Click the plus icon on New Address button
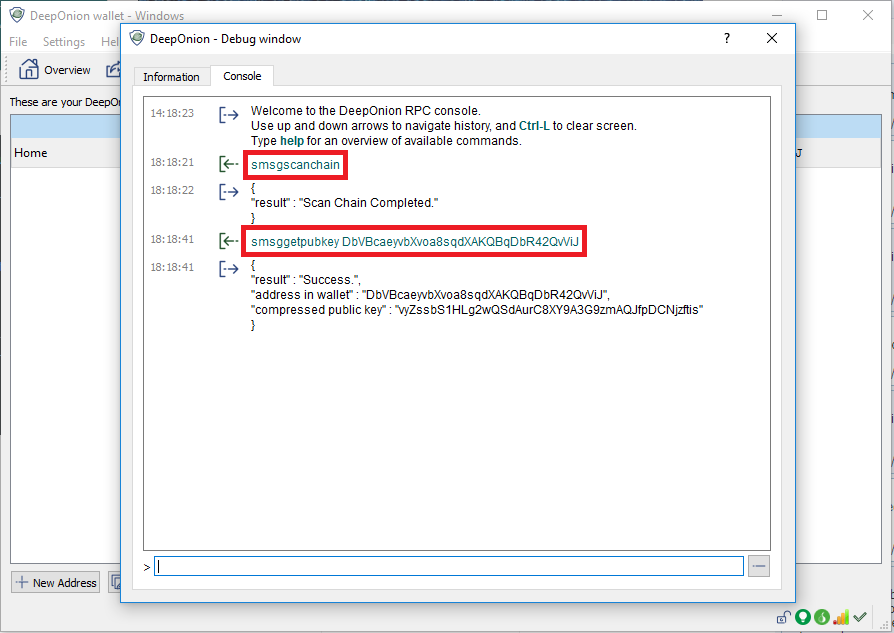This screenshot has width=894, height=633. [22, 582]
